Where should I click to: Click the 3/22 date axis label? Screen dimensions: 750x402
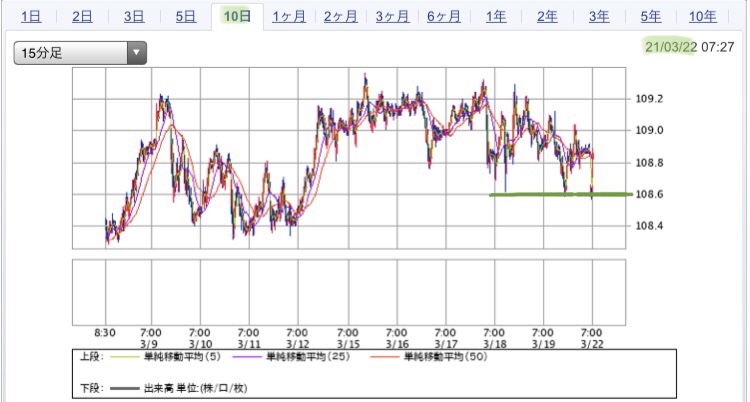593,345
